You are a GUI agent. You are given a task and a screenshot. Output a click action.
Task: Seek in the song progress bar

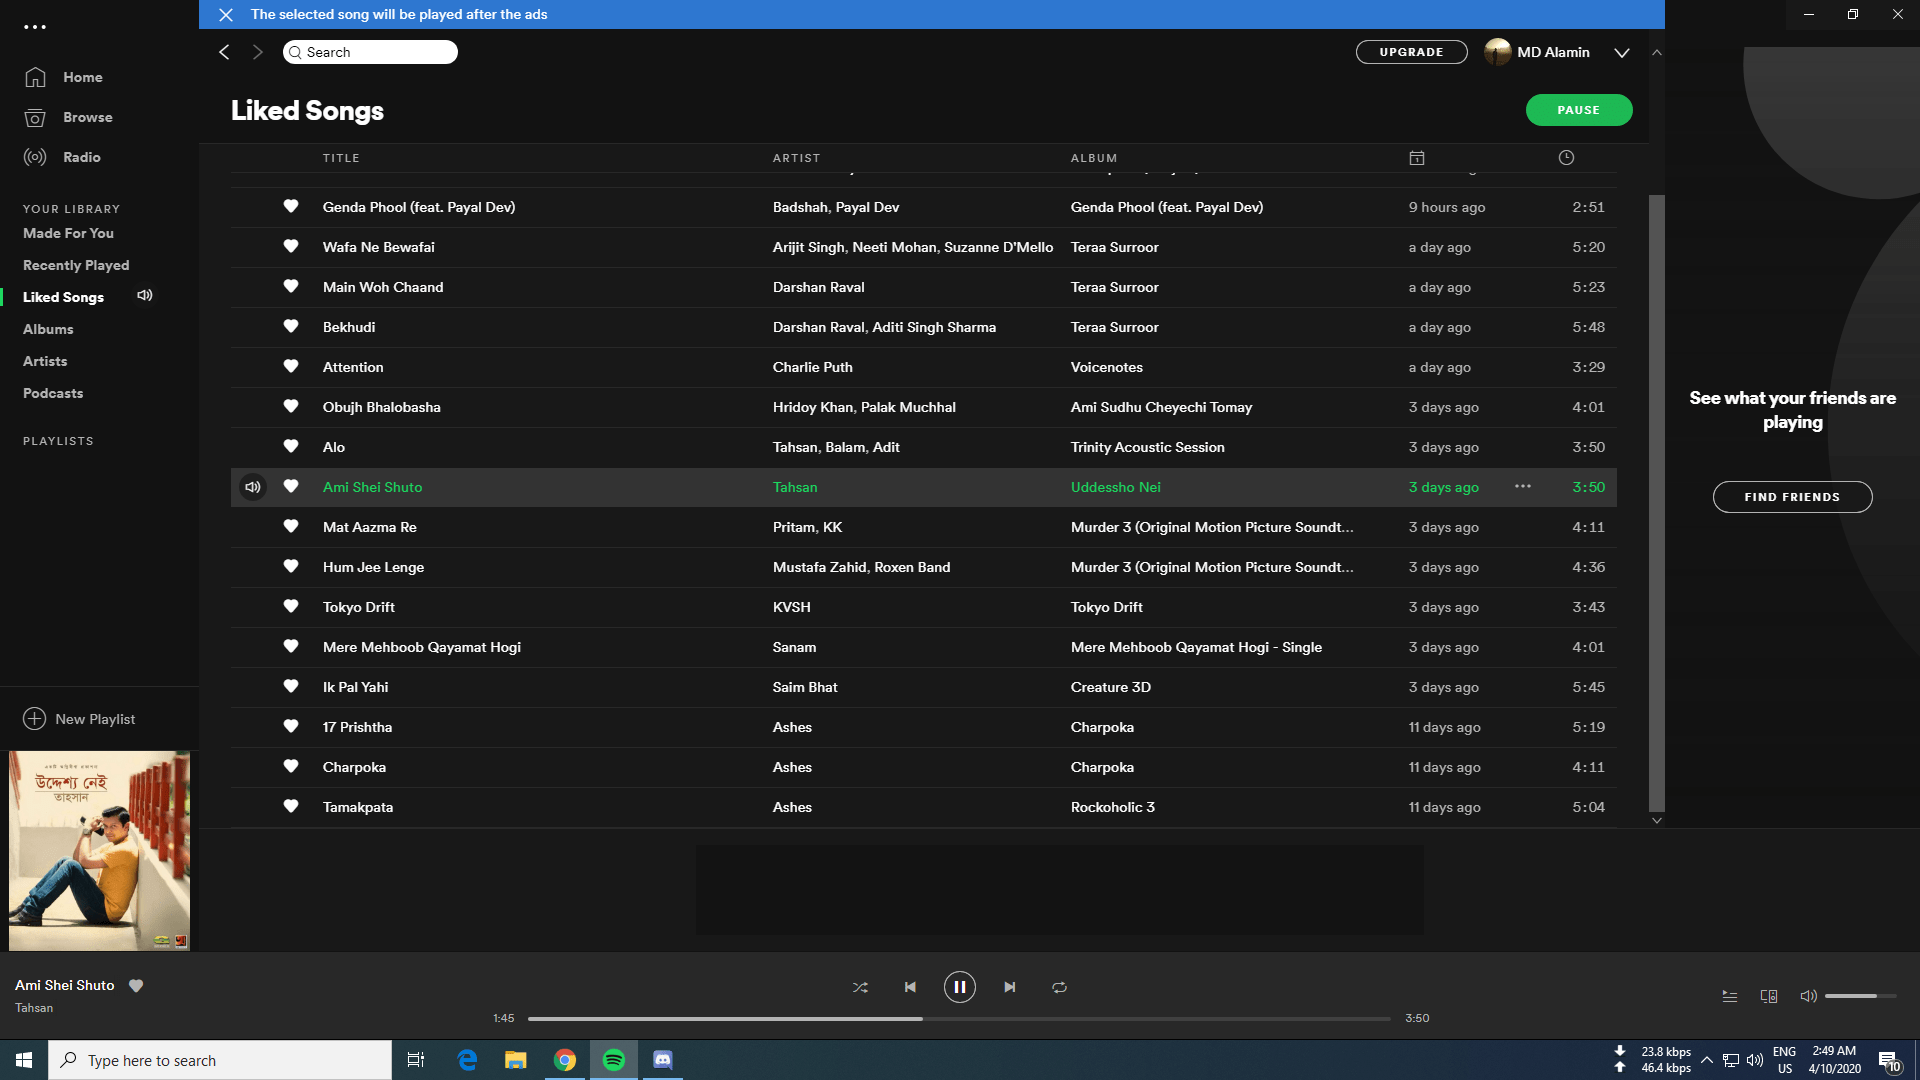click(x=959, y=1018)
